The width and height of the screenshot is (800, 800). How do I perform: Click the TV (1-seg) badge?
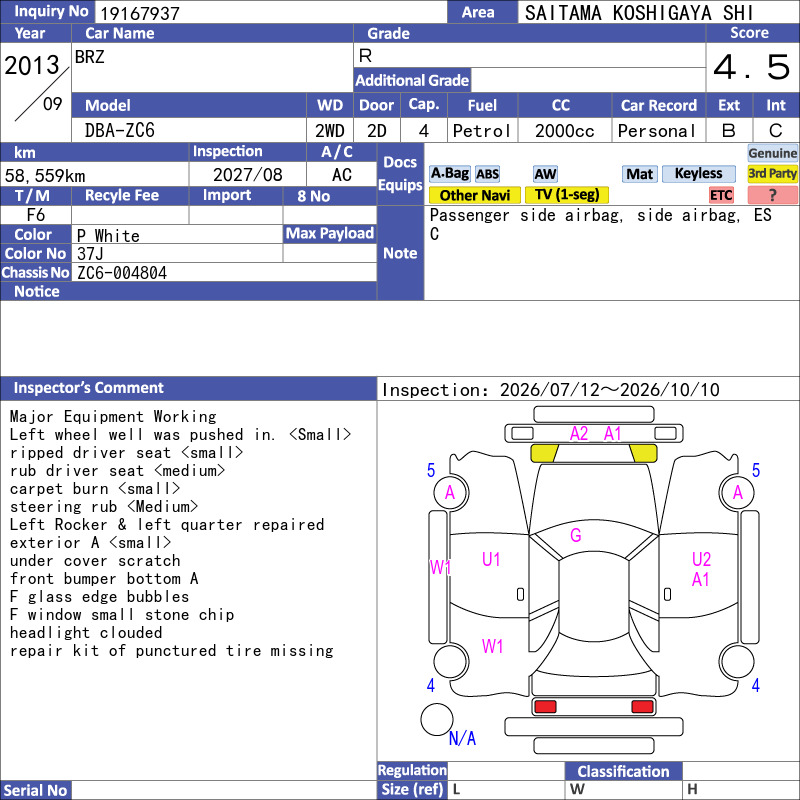[x=567, y=195]
